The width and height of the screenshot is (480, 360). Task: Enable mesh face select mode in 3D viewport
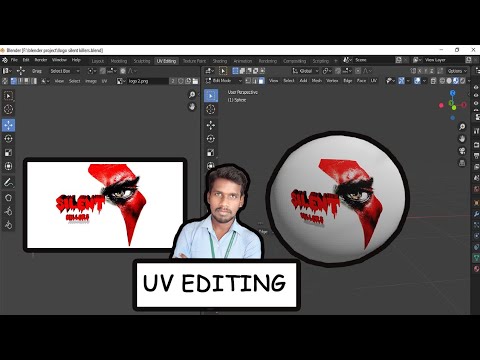pyautogui.click(x=261, y=81)
